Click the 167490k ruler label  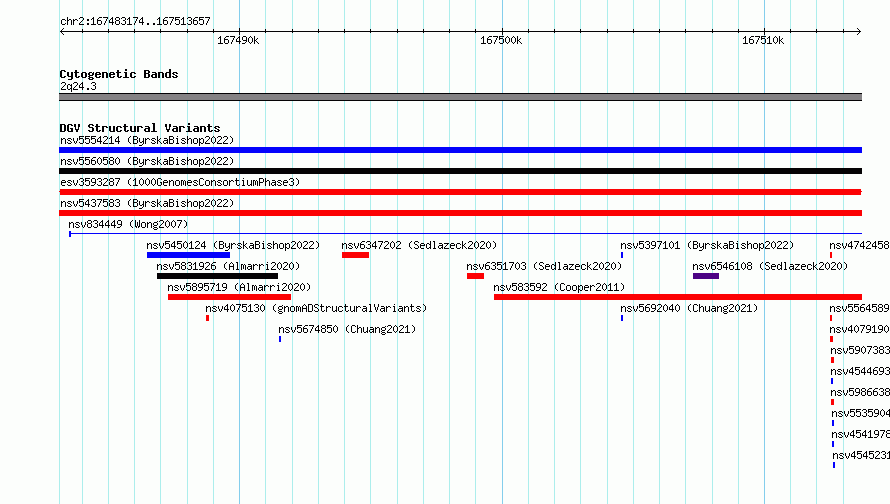(x=238, y=40)
